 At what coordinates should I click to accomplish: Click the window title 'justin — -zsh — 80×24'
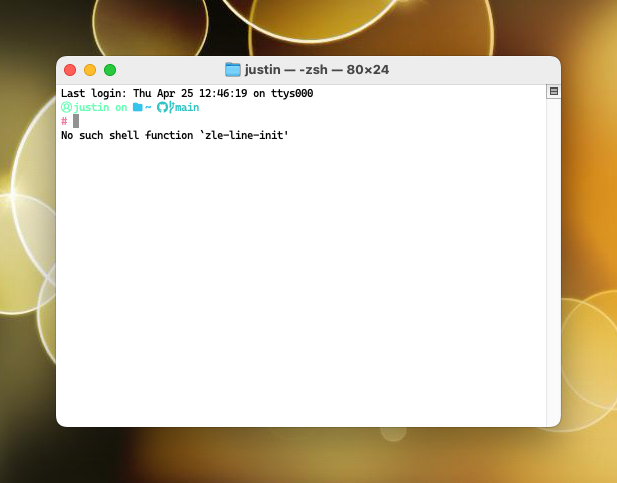pyautogui.click(x=317, y=70)
